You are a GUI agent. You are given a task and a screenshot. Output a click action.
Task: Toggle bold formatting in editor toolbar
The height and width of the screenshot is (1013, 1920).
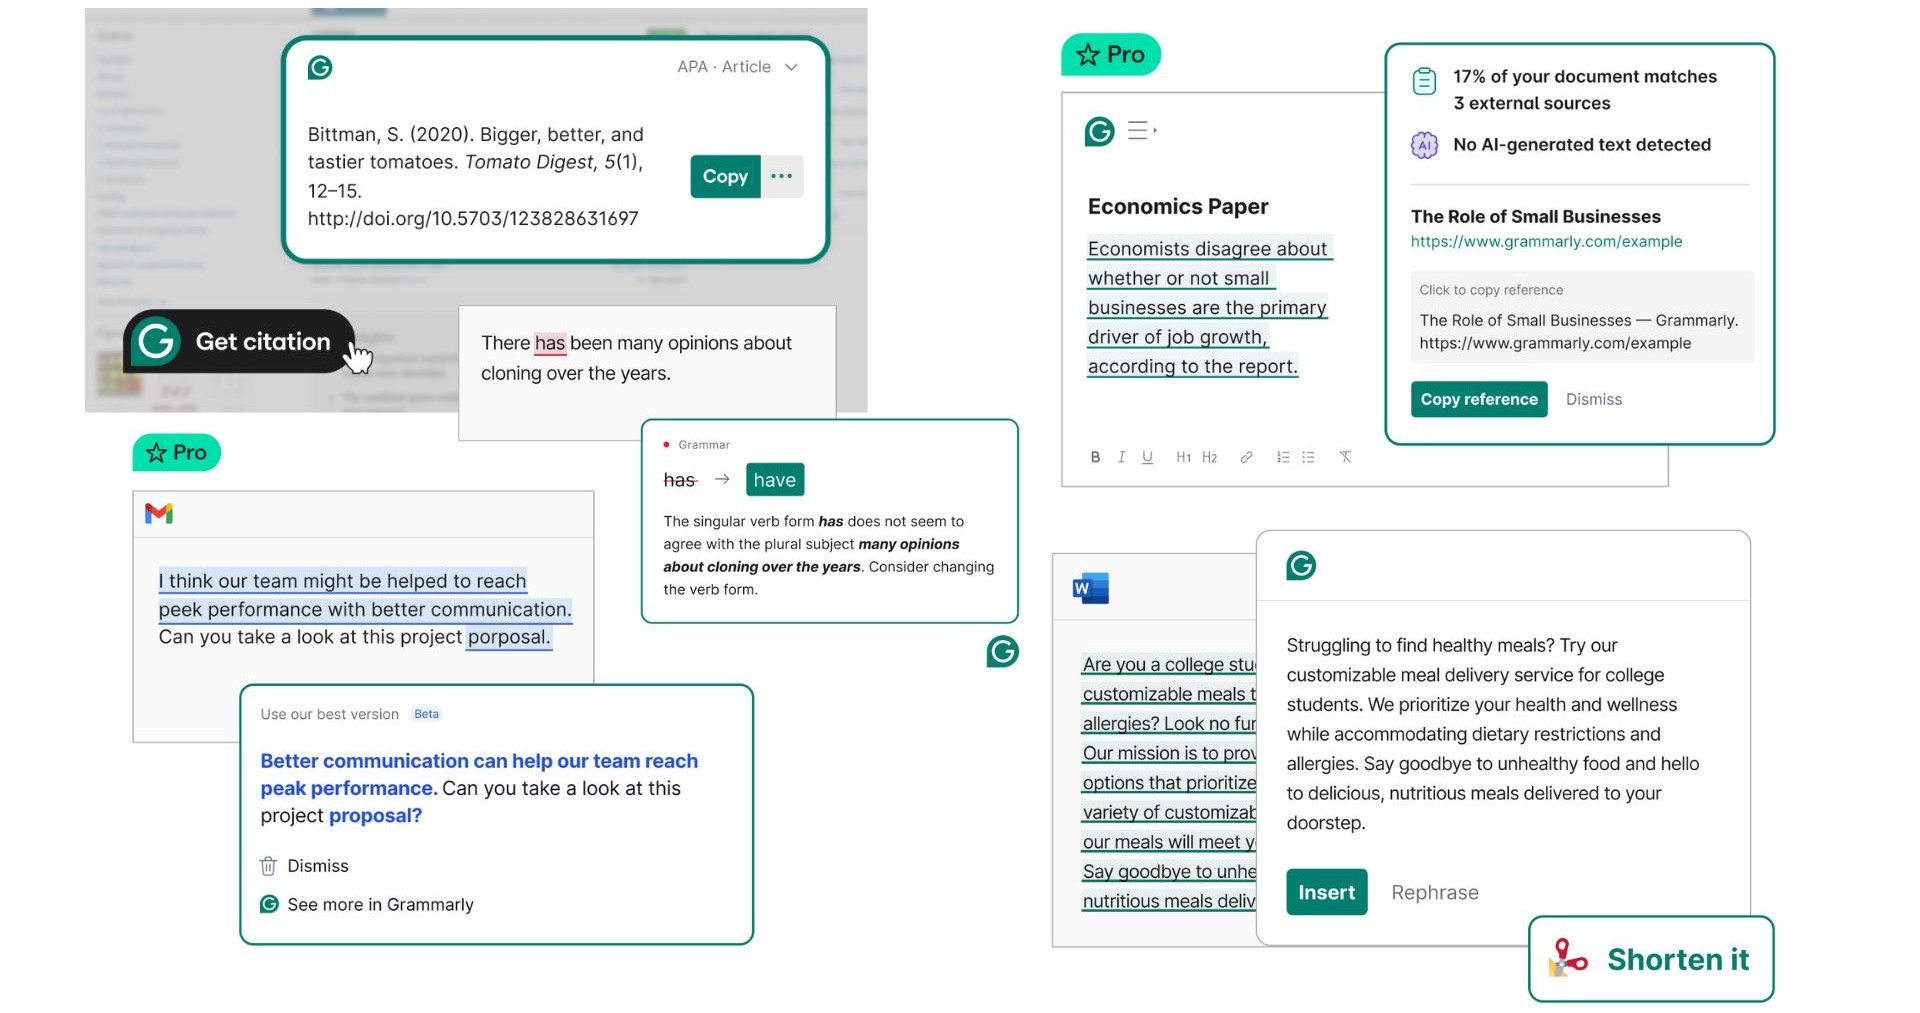[x=1095, y=457]
